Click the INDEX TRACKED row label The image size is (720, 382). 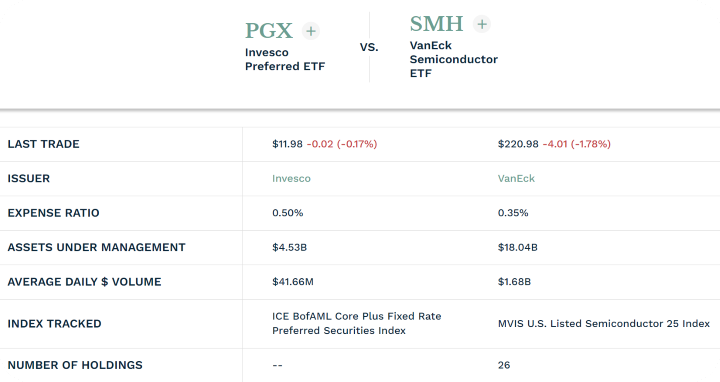coord(54,324)
